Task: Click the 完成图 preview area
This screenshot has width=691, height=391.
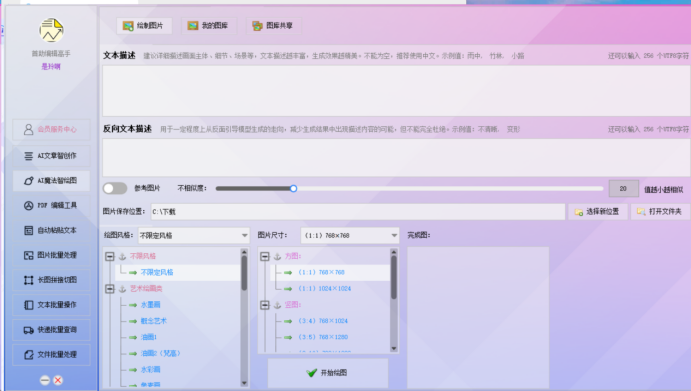Action: (478, 317)
